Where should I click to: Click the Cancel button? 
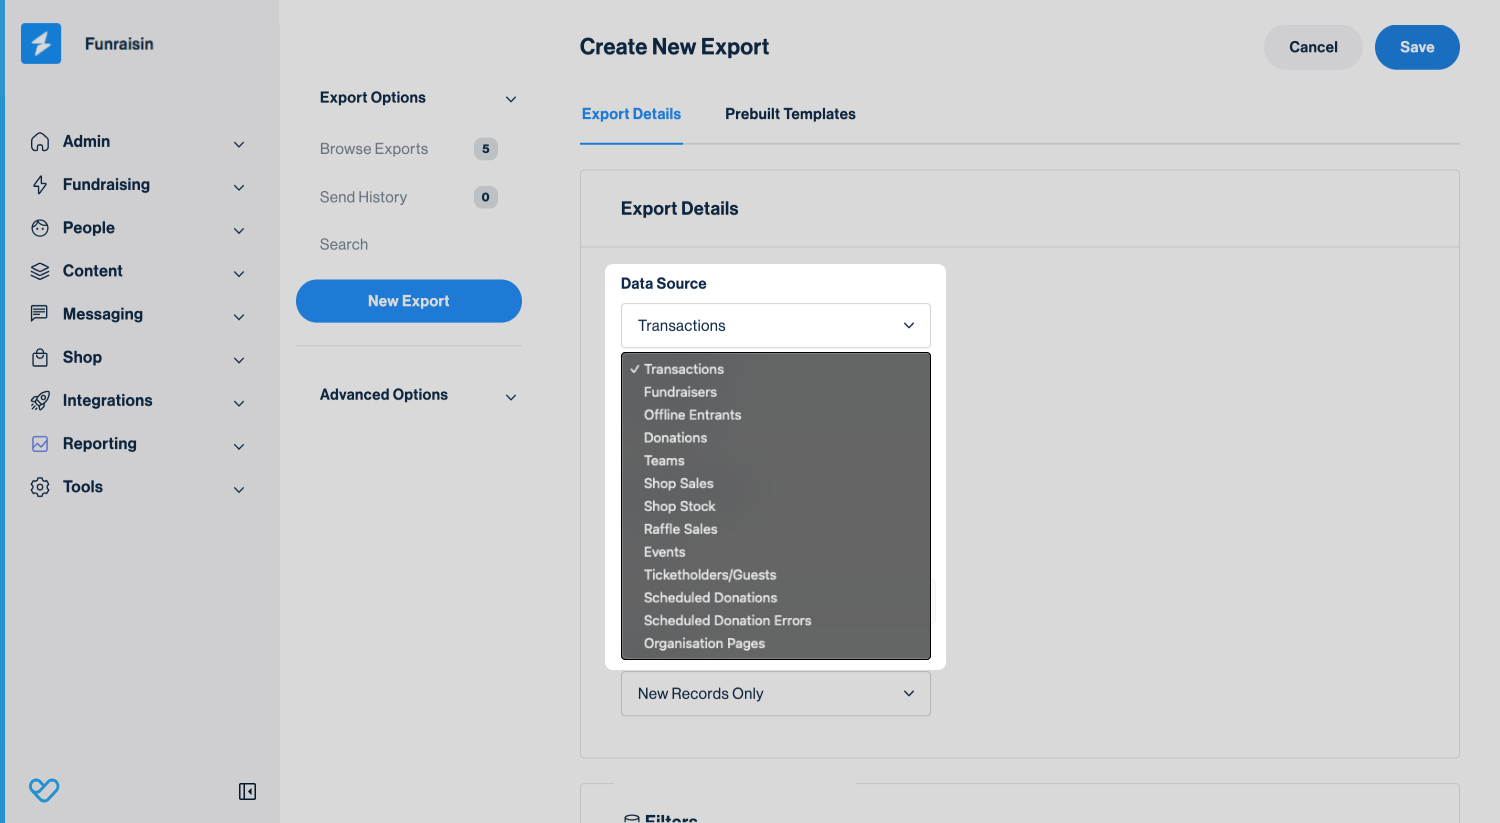(x=1313, y=47)
